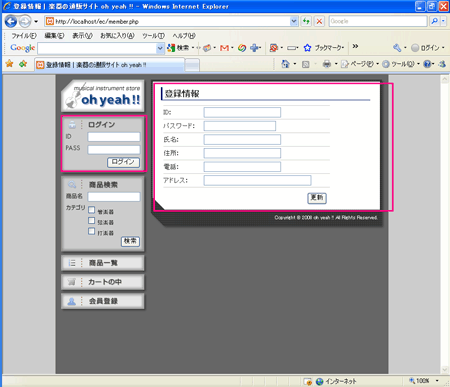Click the sidebar ログイン button
This screenshot has height=387, width=450.
coord(123,162)
